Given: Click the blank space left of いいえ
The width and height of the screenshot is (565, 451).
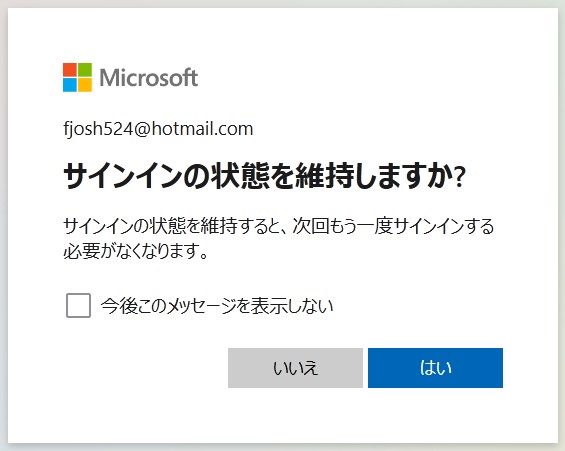Looking at the screenshot, I should click(146, 368).
